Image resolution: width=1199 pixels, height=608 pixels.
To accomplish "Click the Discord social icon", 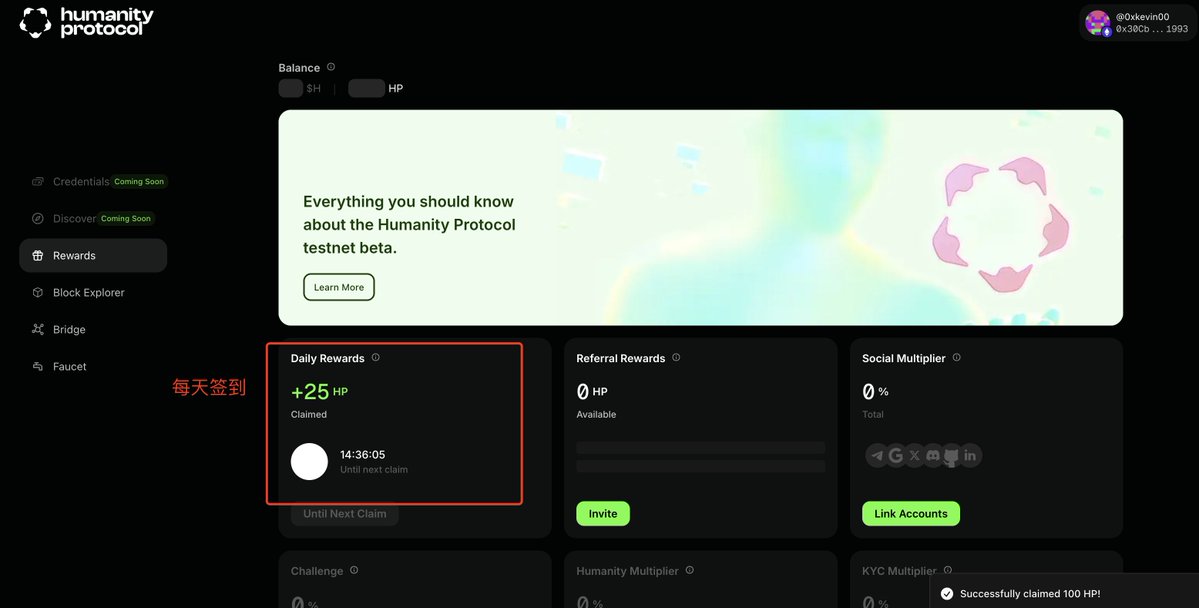I will coord(933,456).
